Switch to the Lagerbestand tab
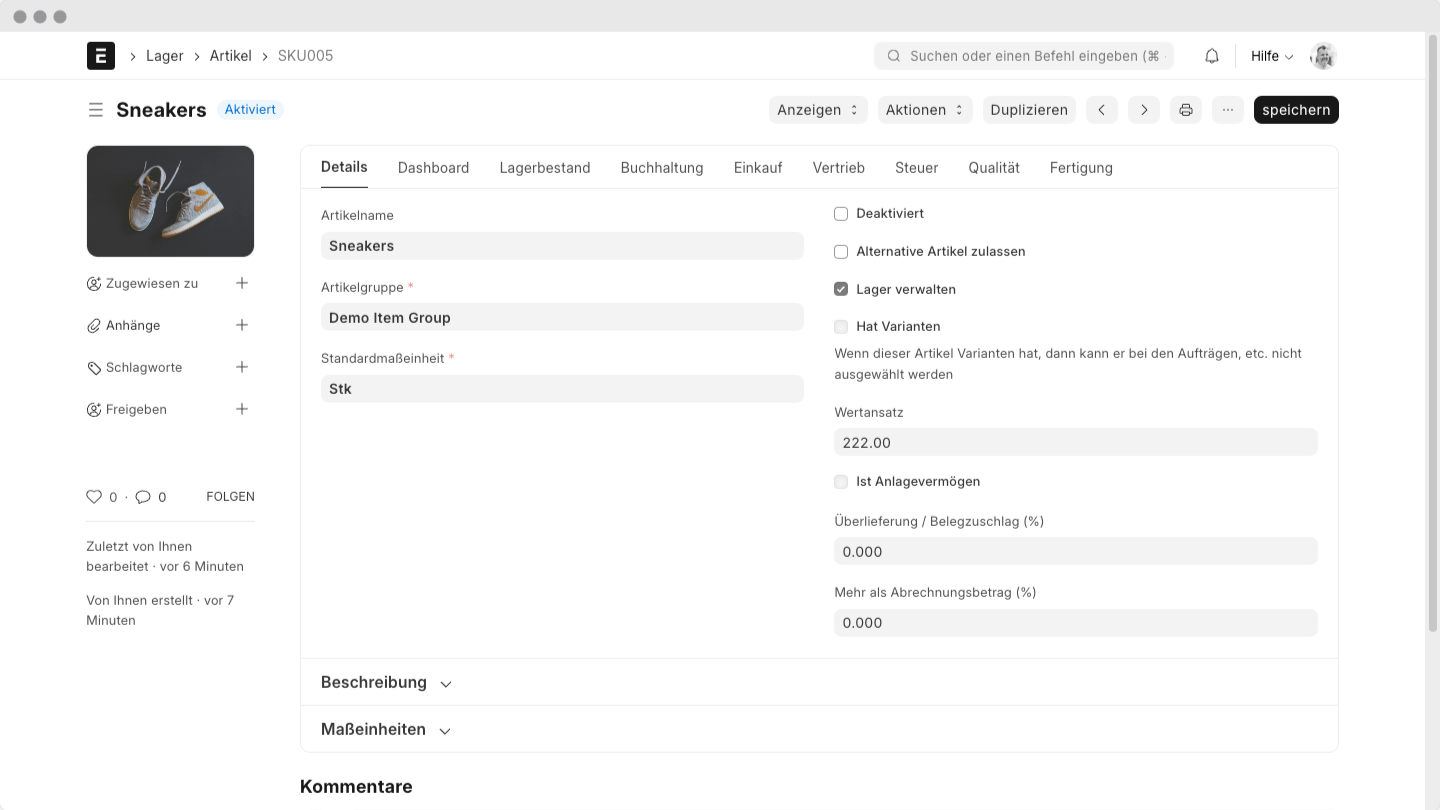1440x810 pixels. point(545,168)
